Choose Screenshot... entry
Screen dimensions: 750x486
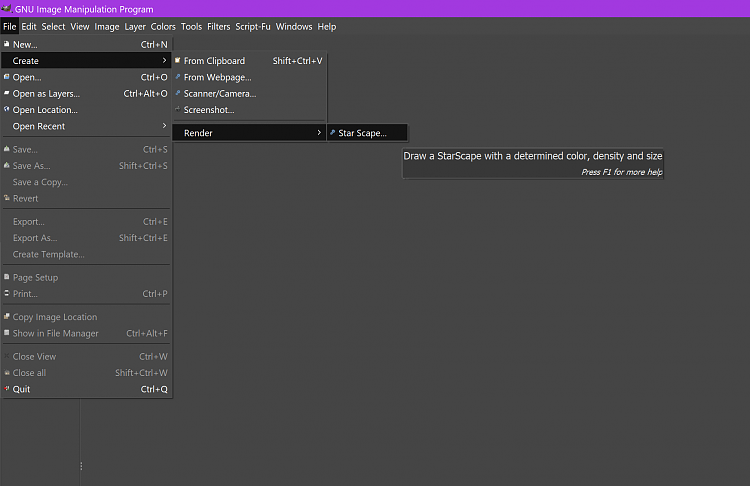(x=249, y=110)
